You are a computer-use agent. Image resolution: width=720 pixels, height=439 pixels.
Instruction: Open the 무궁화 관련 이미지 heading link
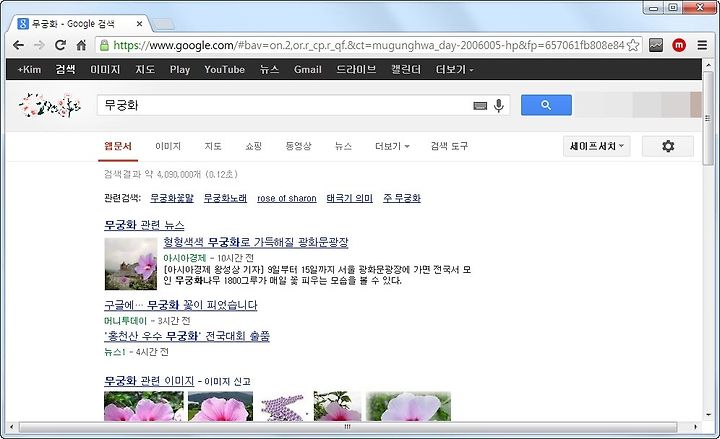pyautogui.click(x=149, y=381)
